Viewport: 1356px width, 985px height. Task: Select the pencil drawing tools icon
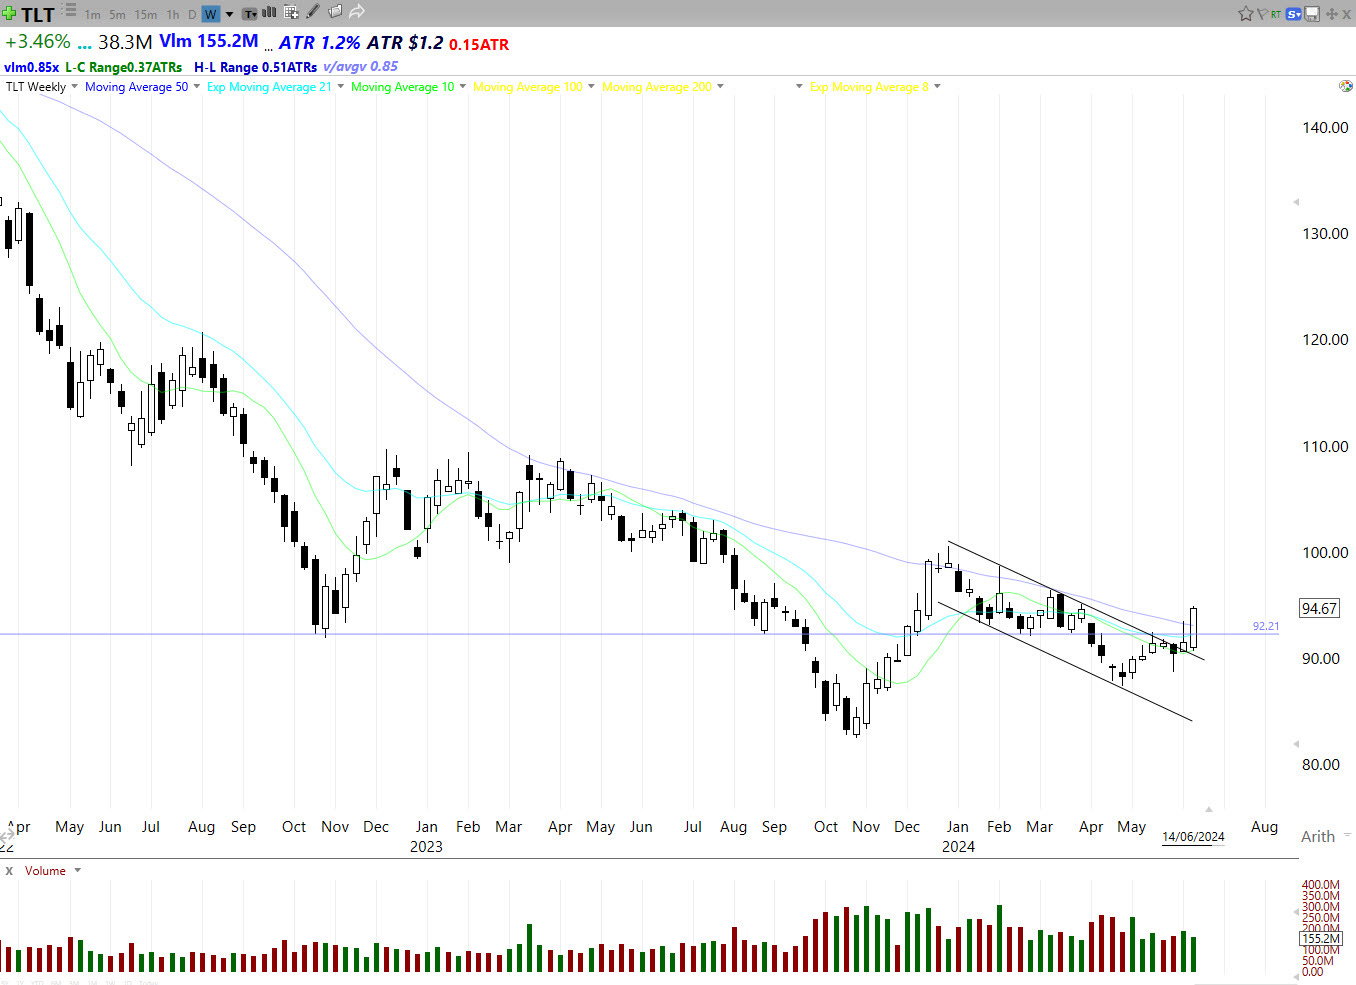pos(313,12)
